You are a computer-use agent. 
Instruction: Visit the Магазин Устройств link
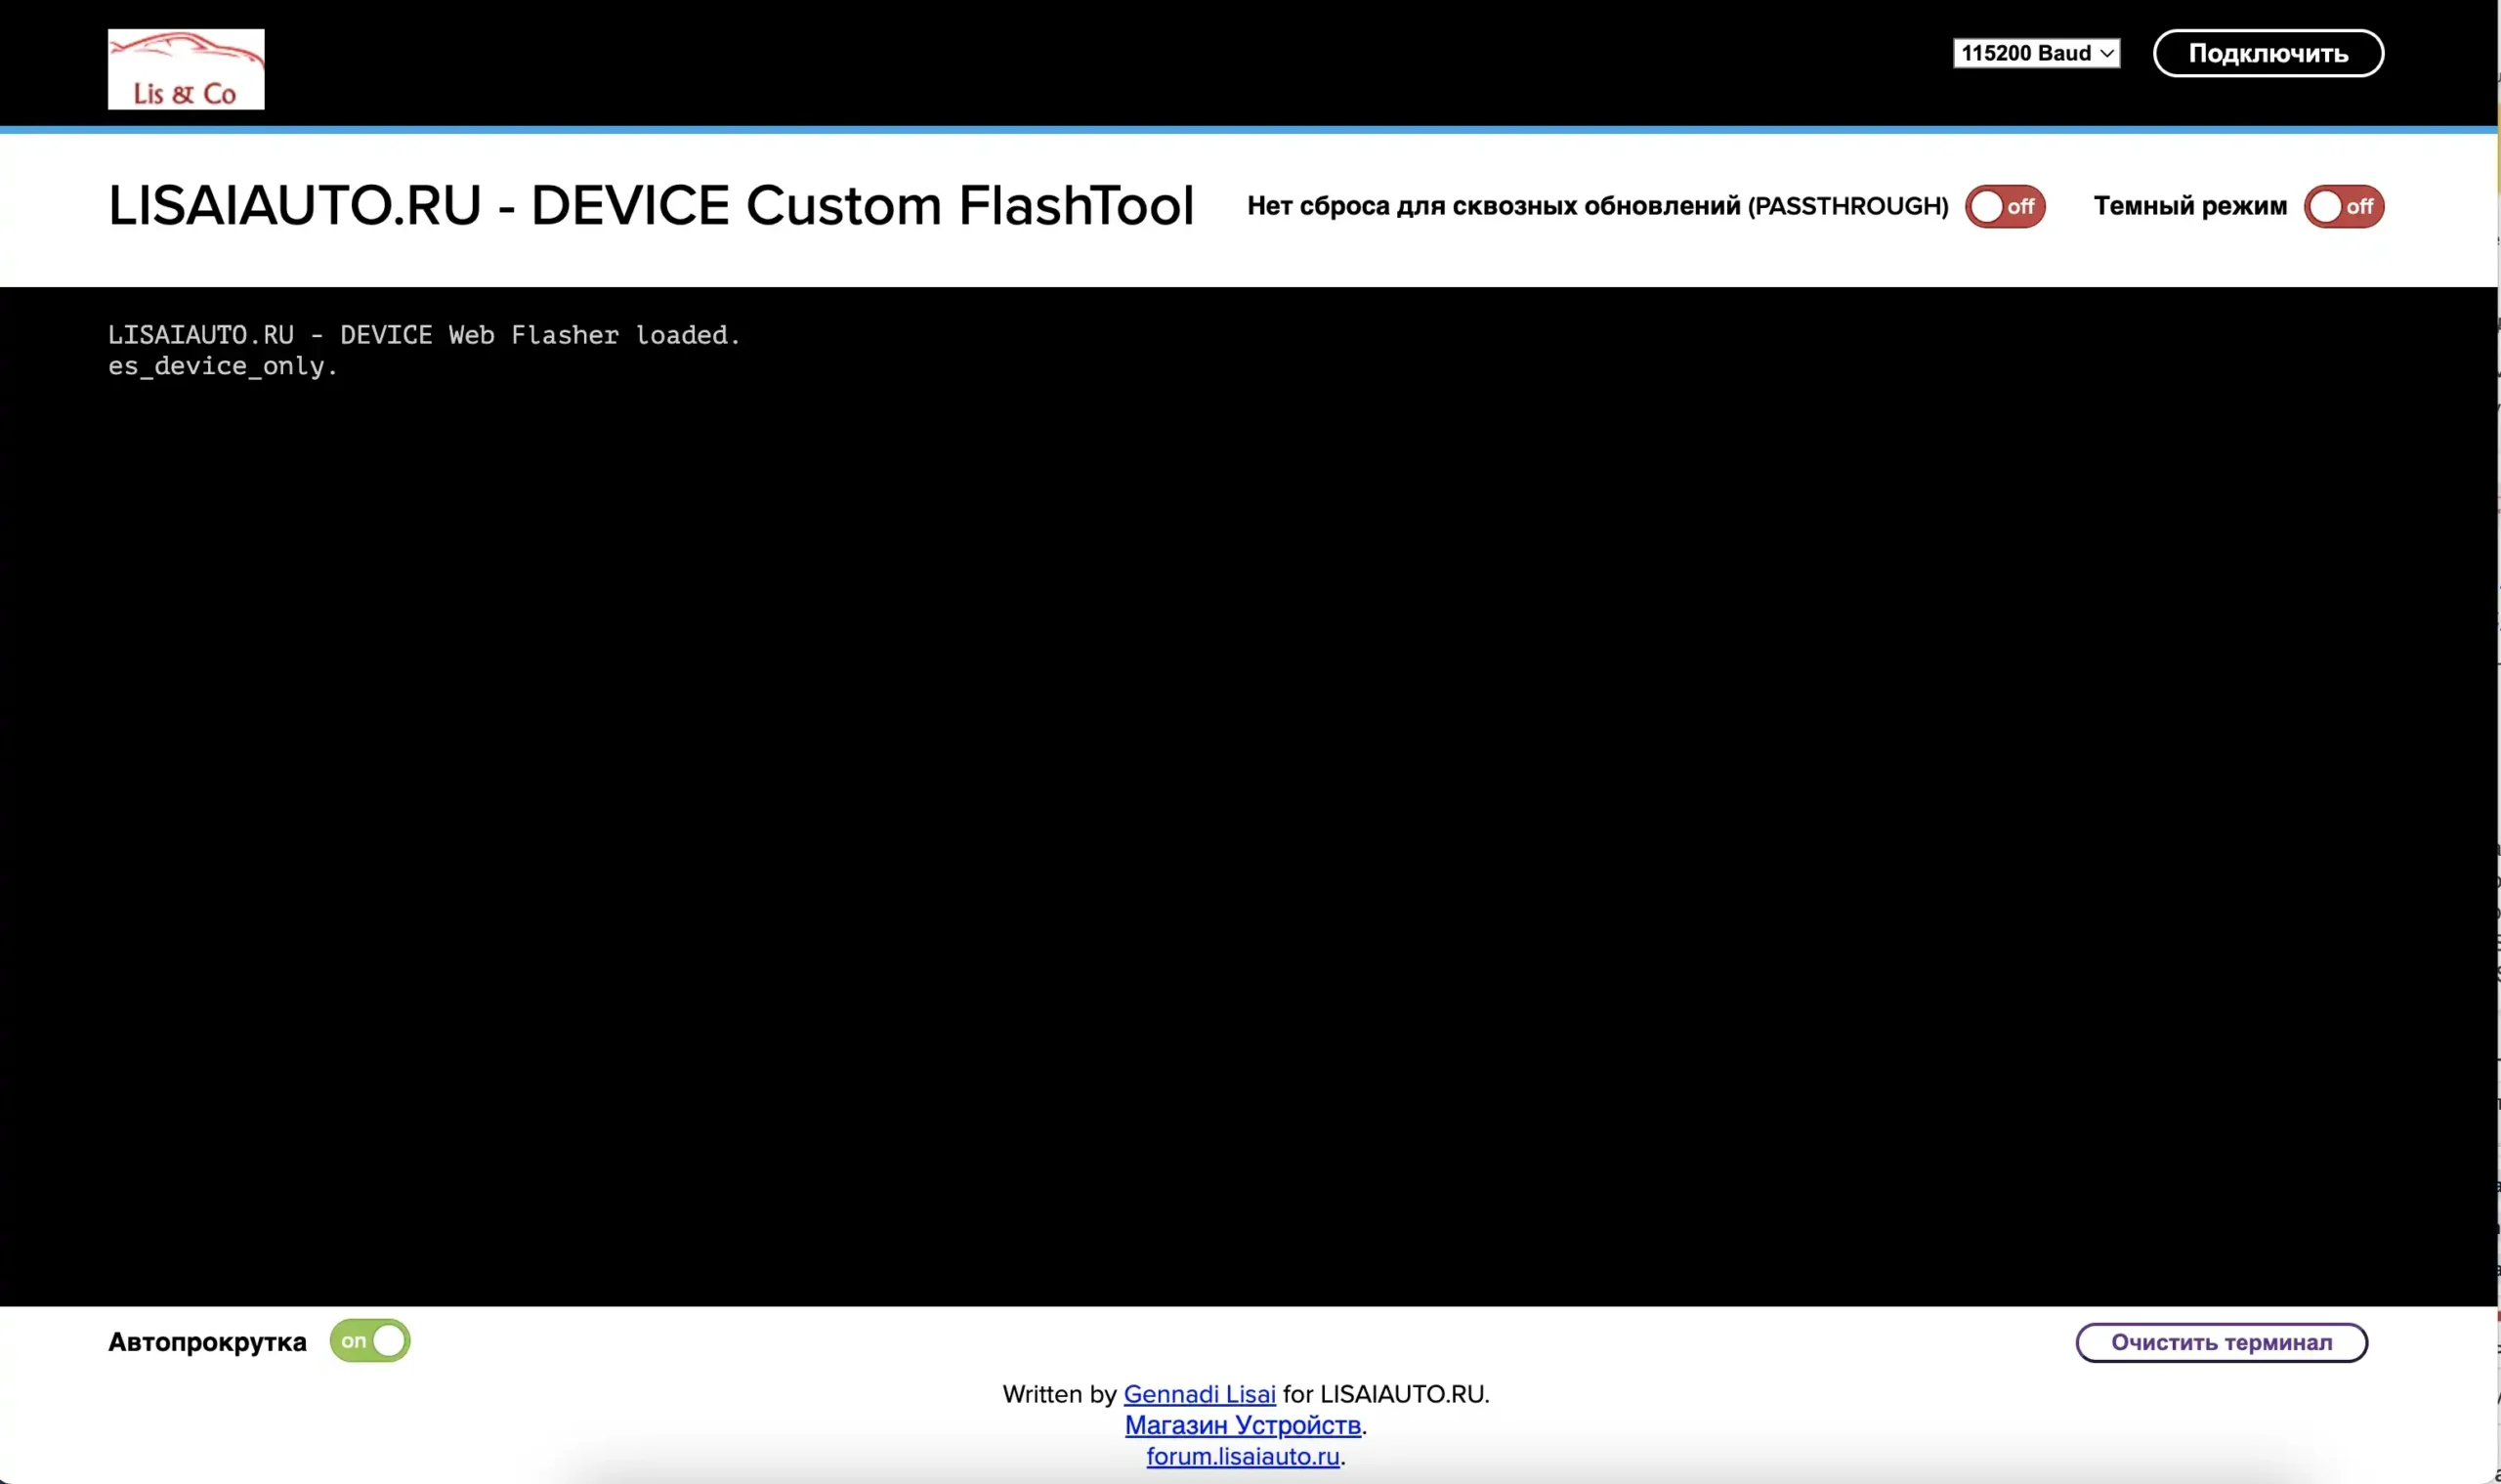coord(1242,1425)
